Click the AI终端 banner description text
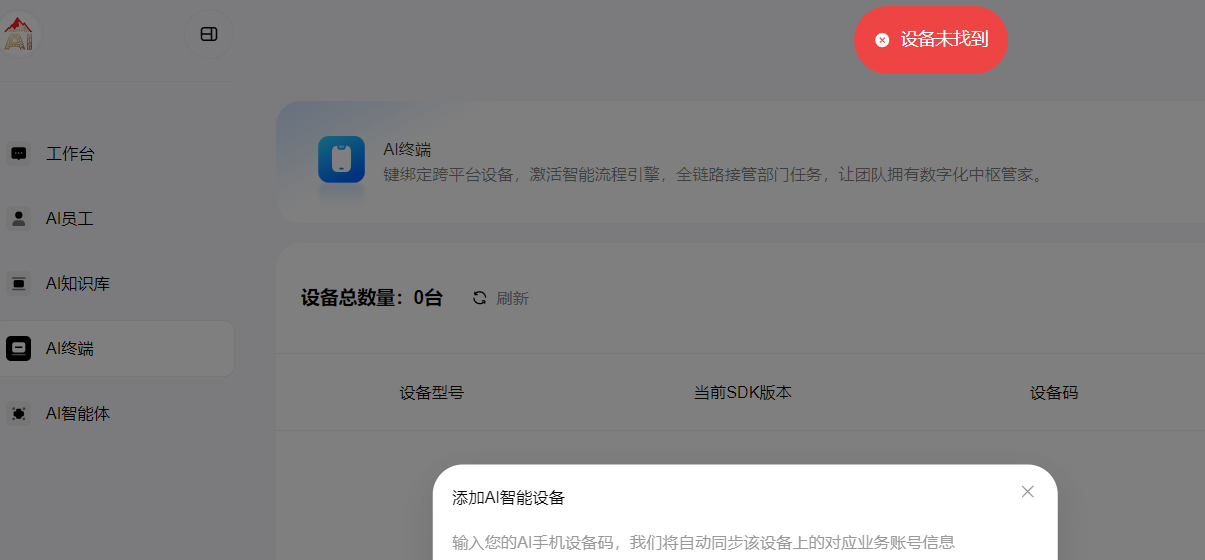 (x=714, y=175)
